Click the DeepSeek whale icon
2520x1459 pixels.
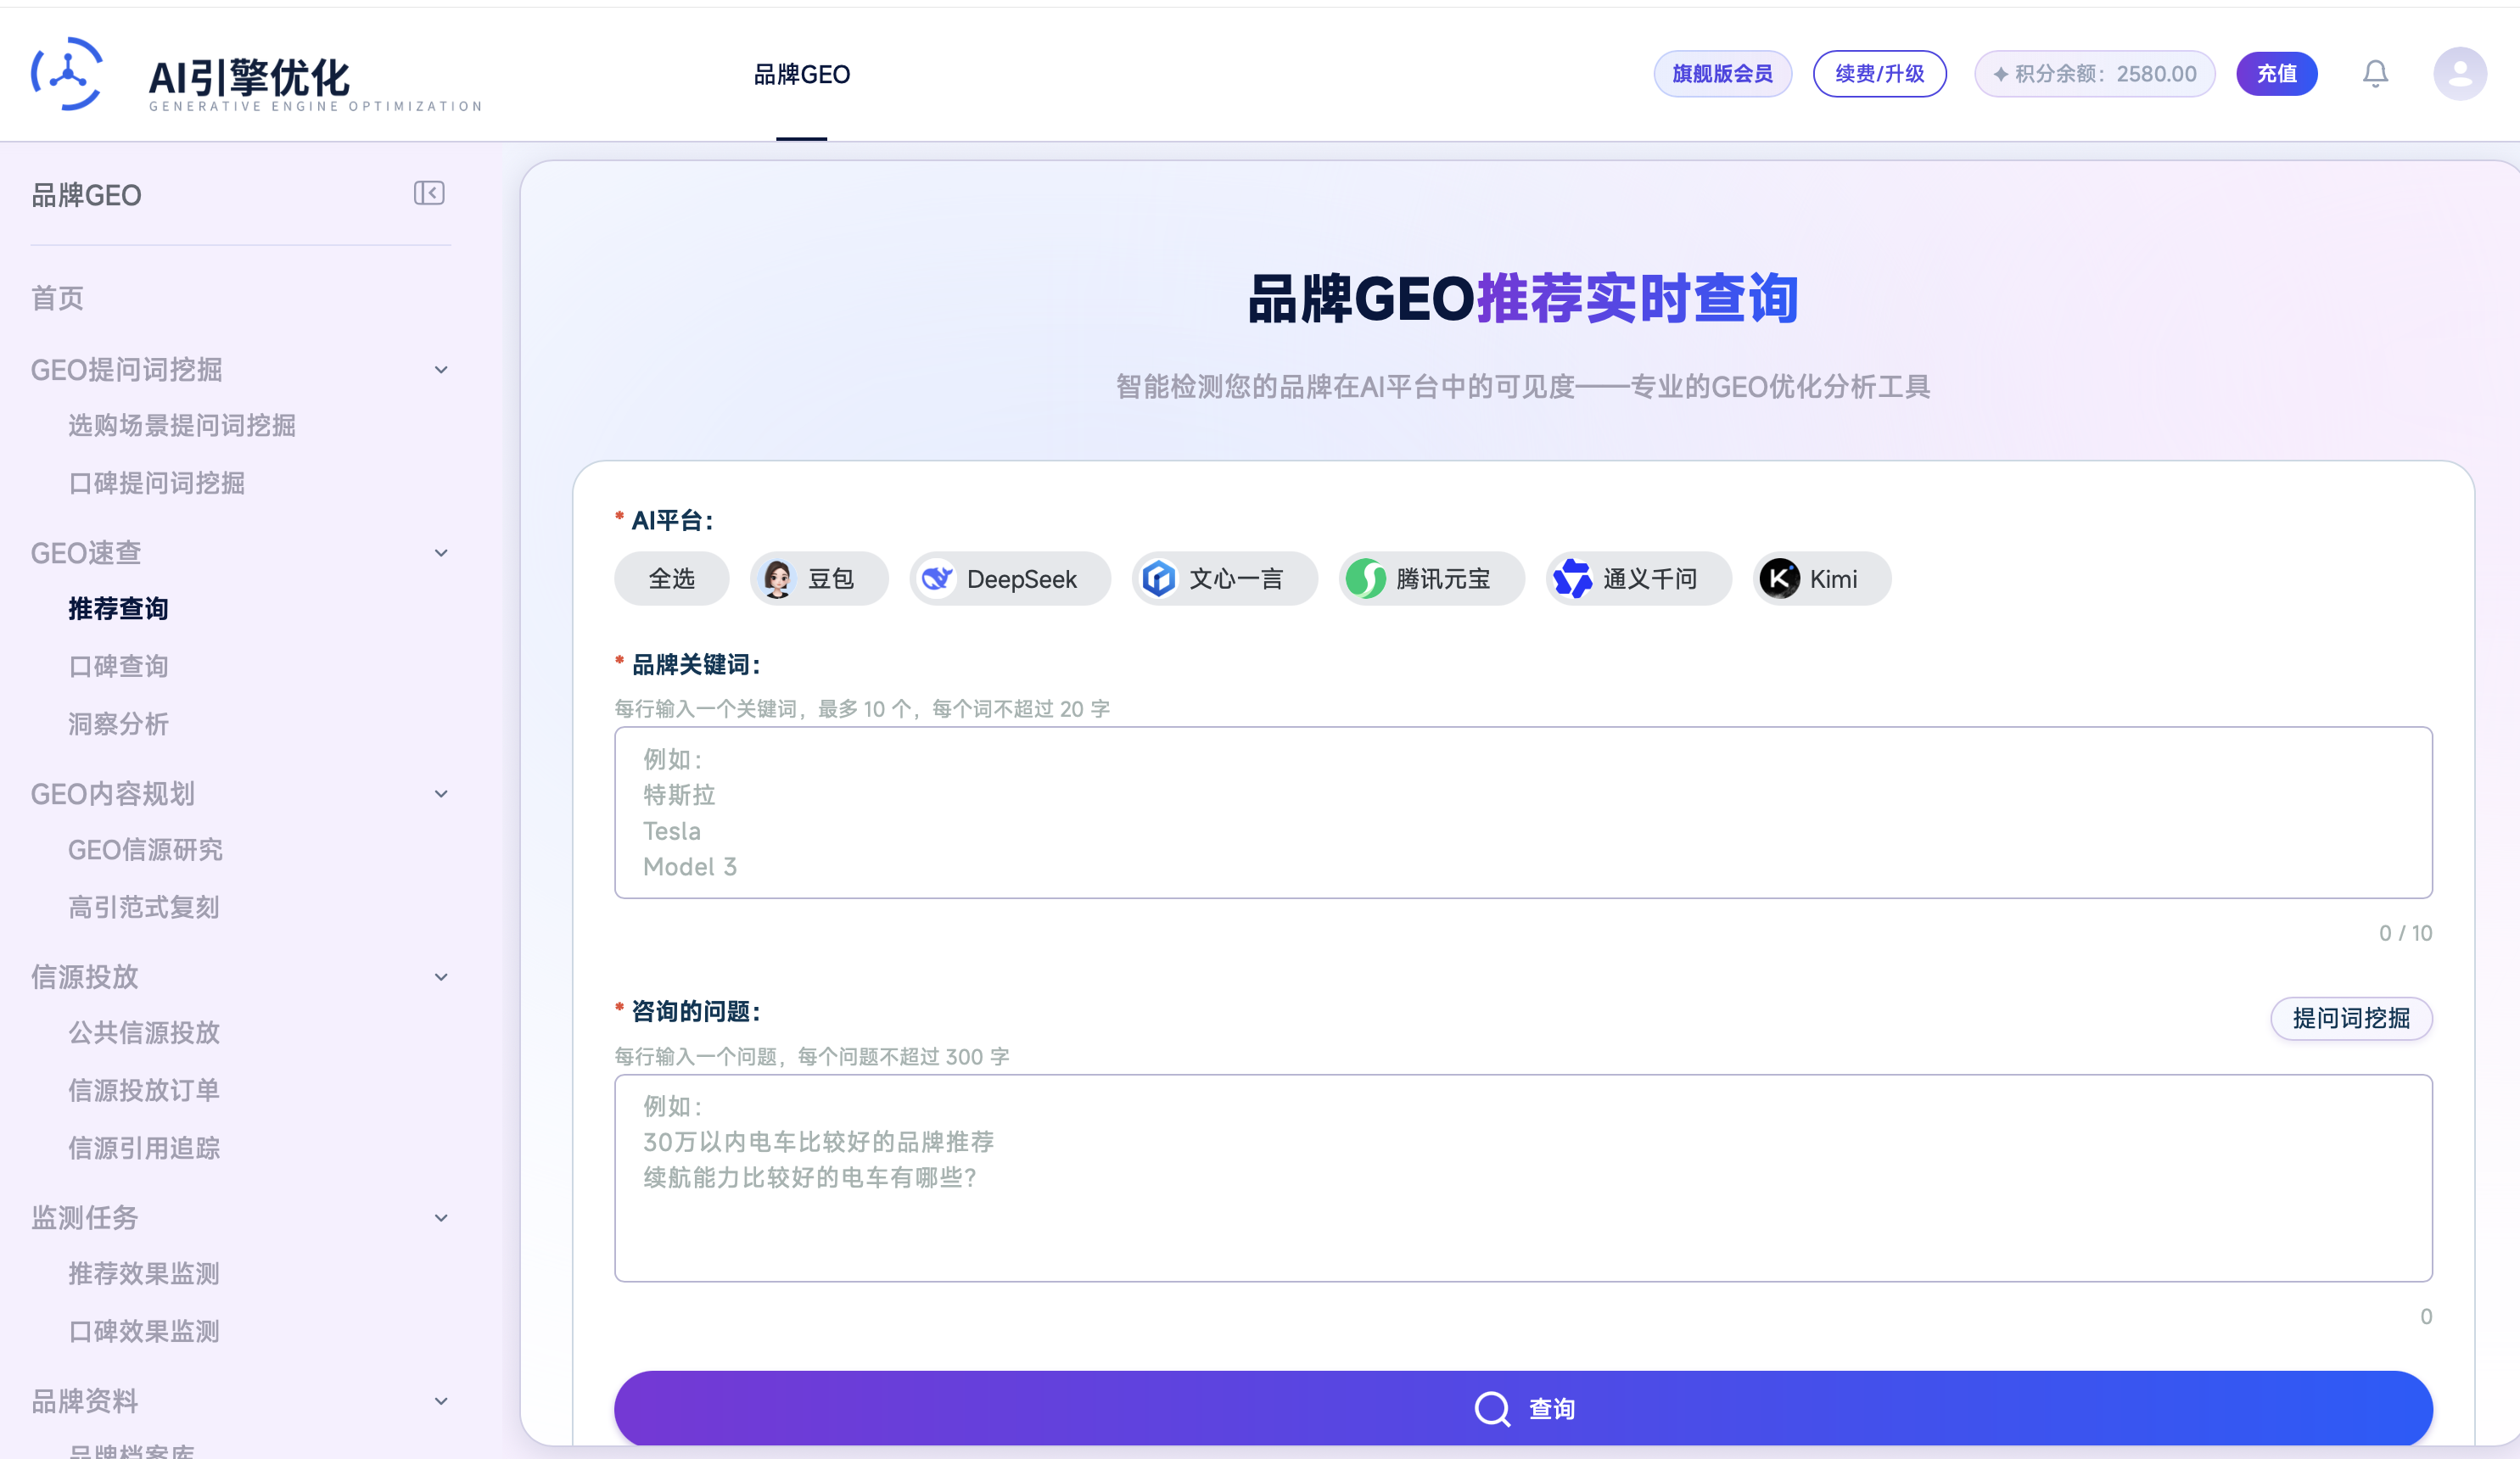point(937,579)
